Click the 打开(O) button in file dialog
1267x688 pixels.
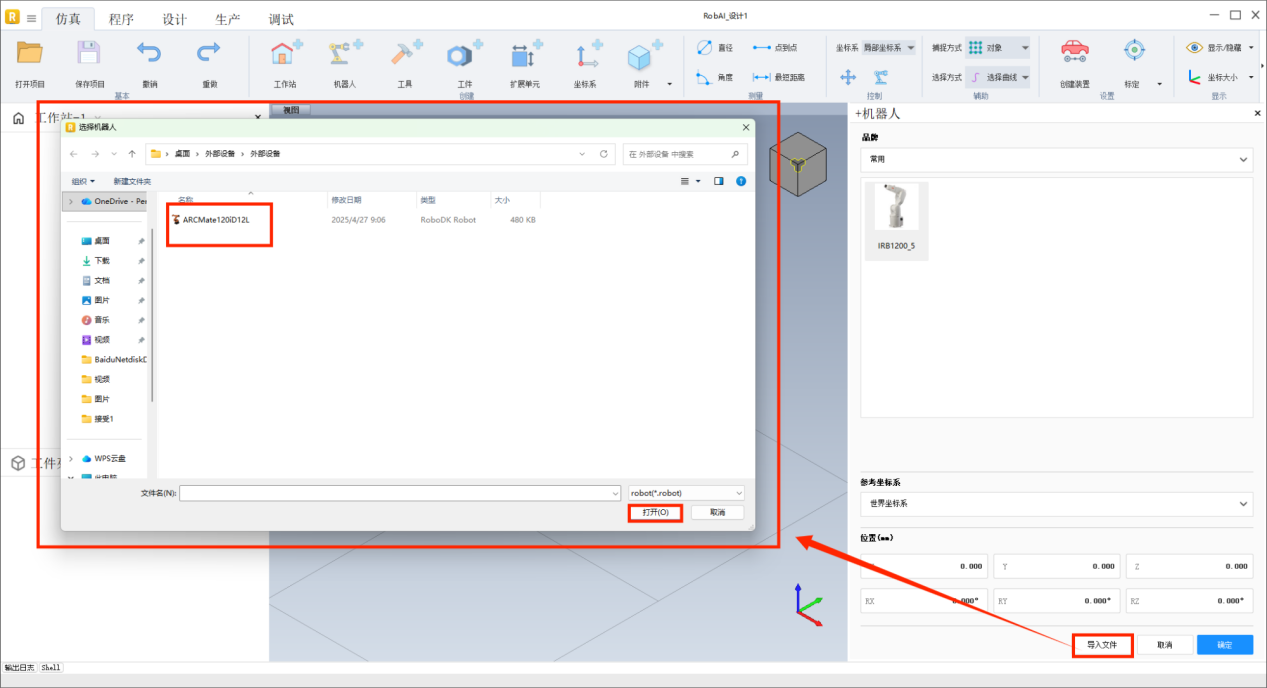click(655, 512)
